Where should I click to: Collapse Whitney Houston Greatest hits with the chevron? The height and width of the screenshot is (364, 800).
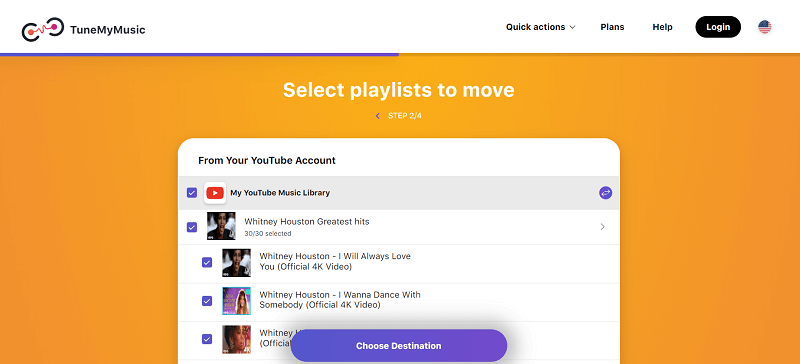coord(603,227)
